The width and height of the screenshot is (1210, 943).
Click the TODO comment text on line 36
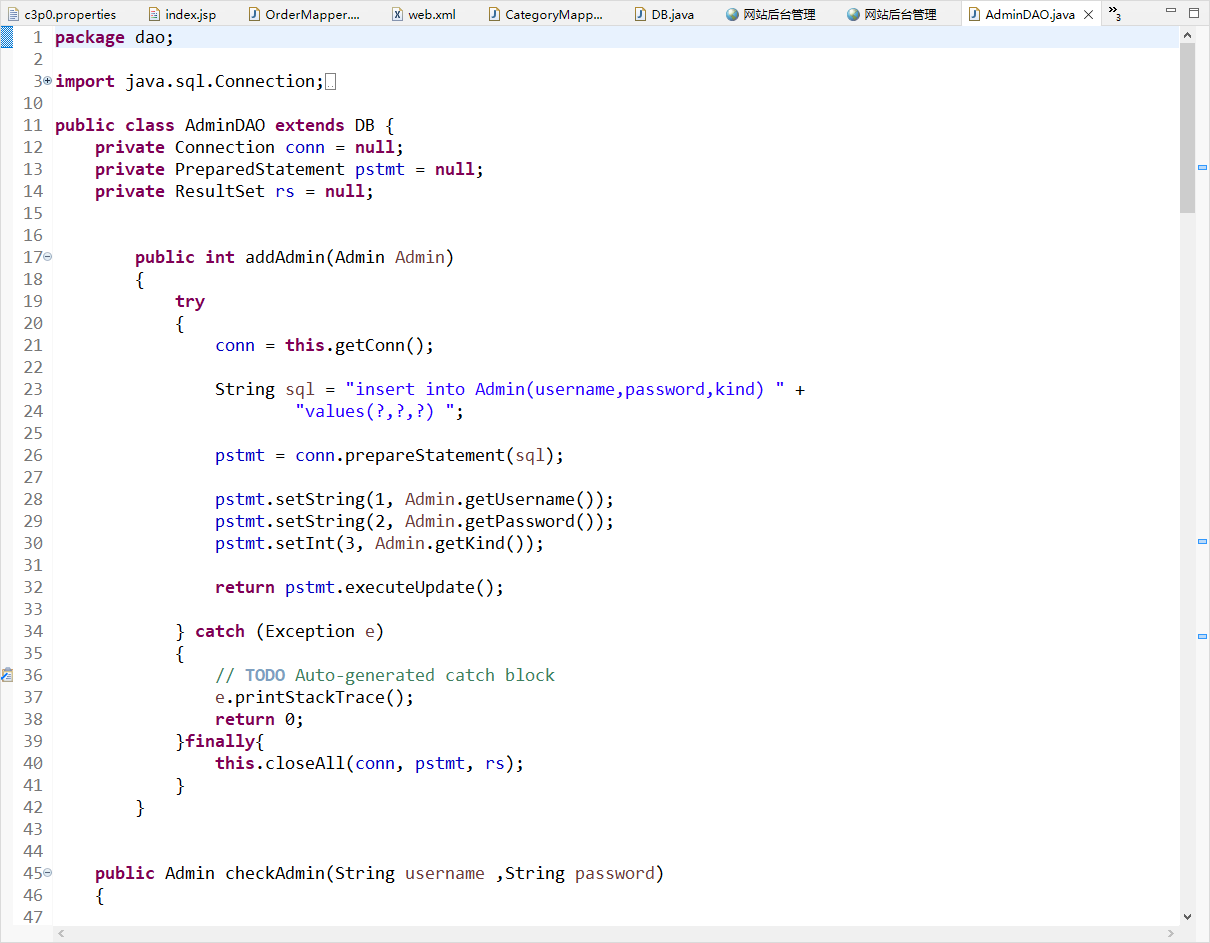click(x=385, y=675)
